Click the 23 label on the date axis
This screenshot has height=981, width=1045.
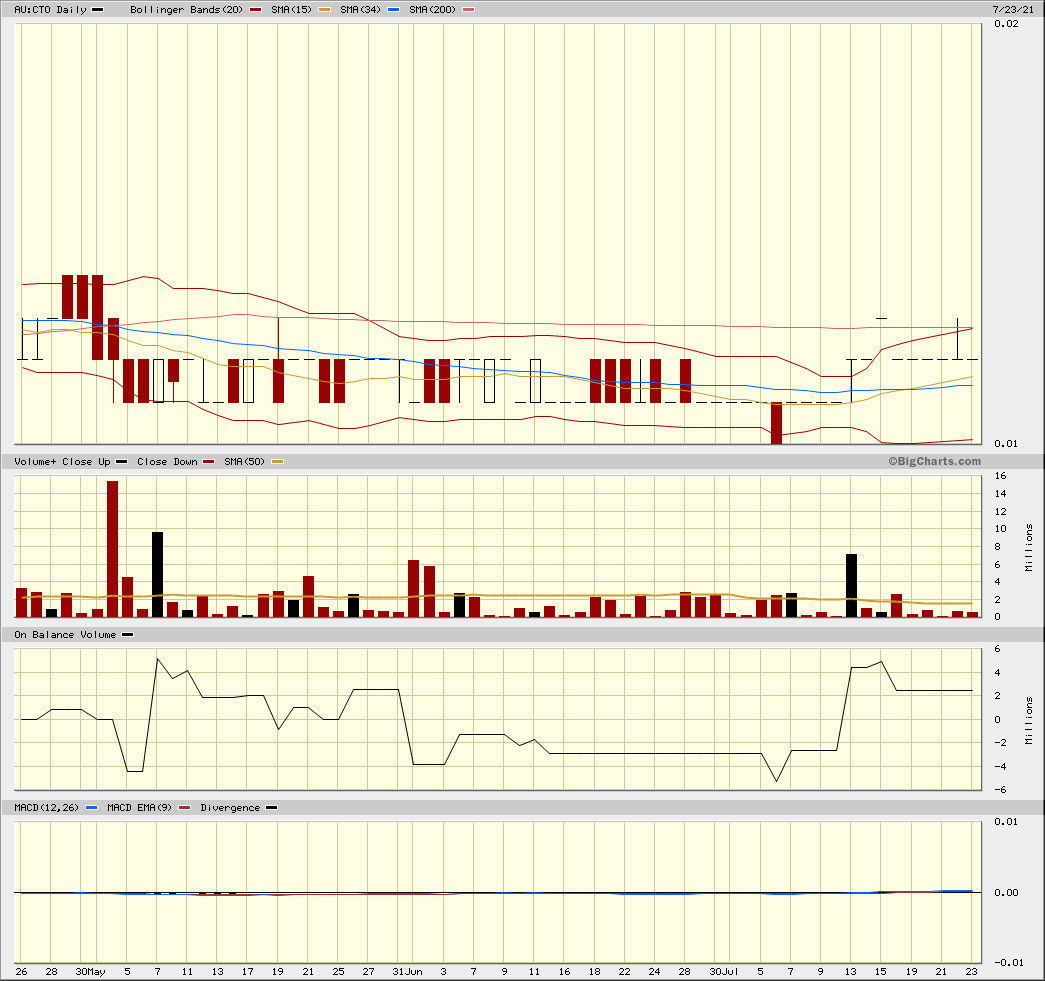pos(972,972)
